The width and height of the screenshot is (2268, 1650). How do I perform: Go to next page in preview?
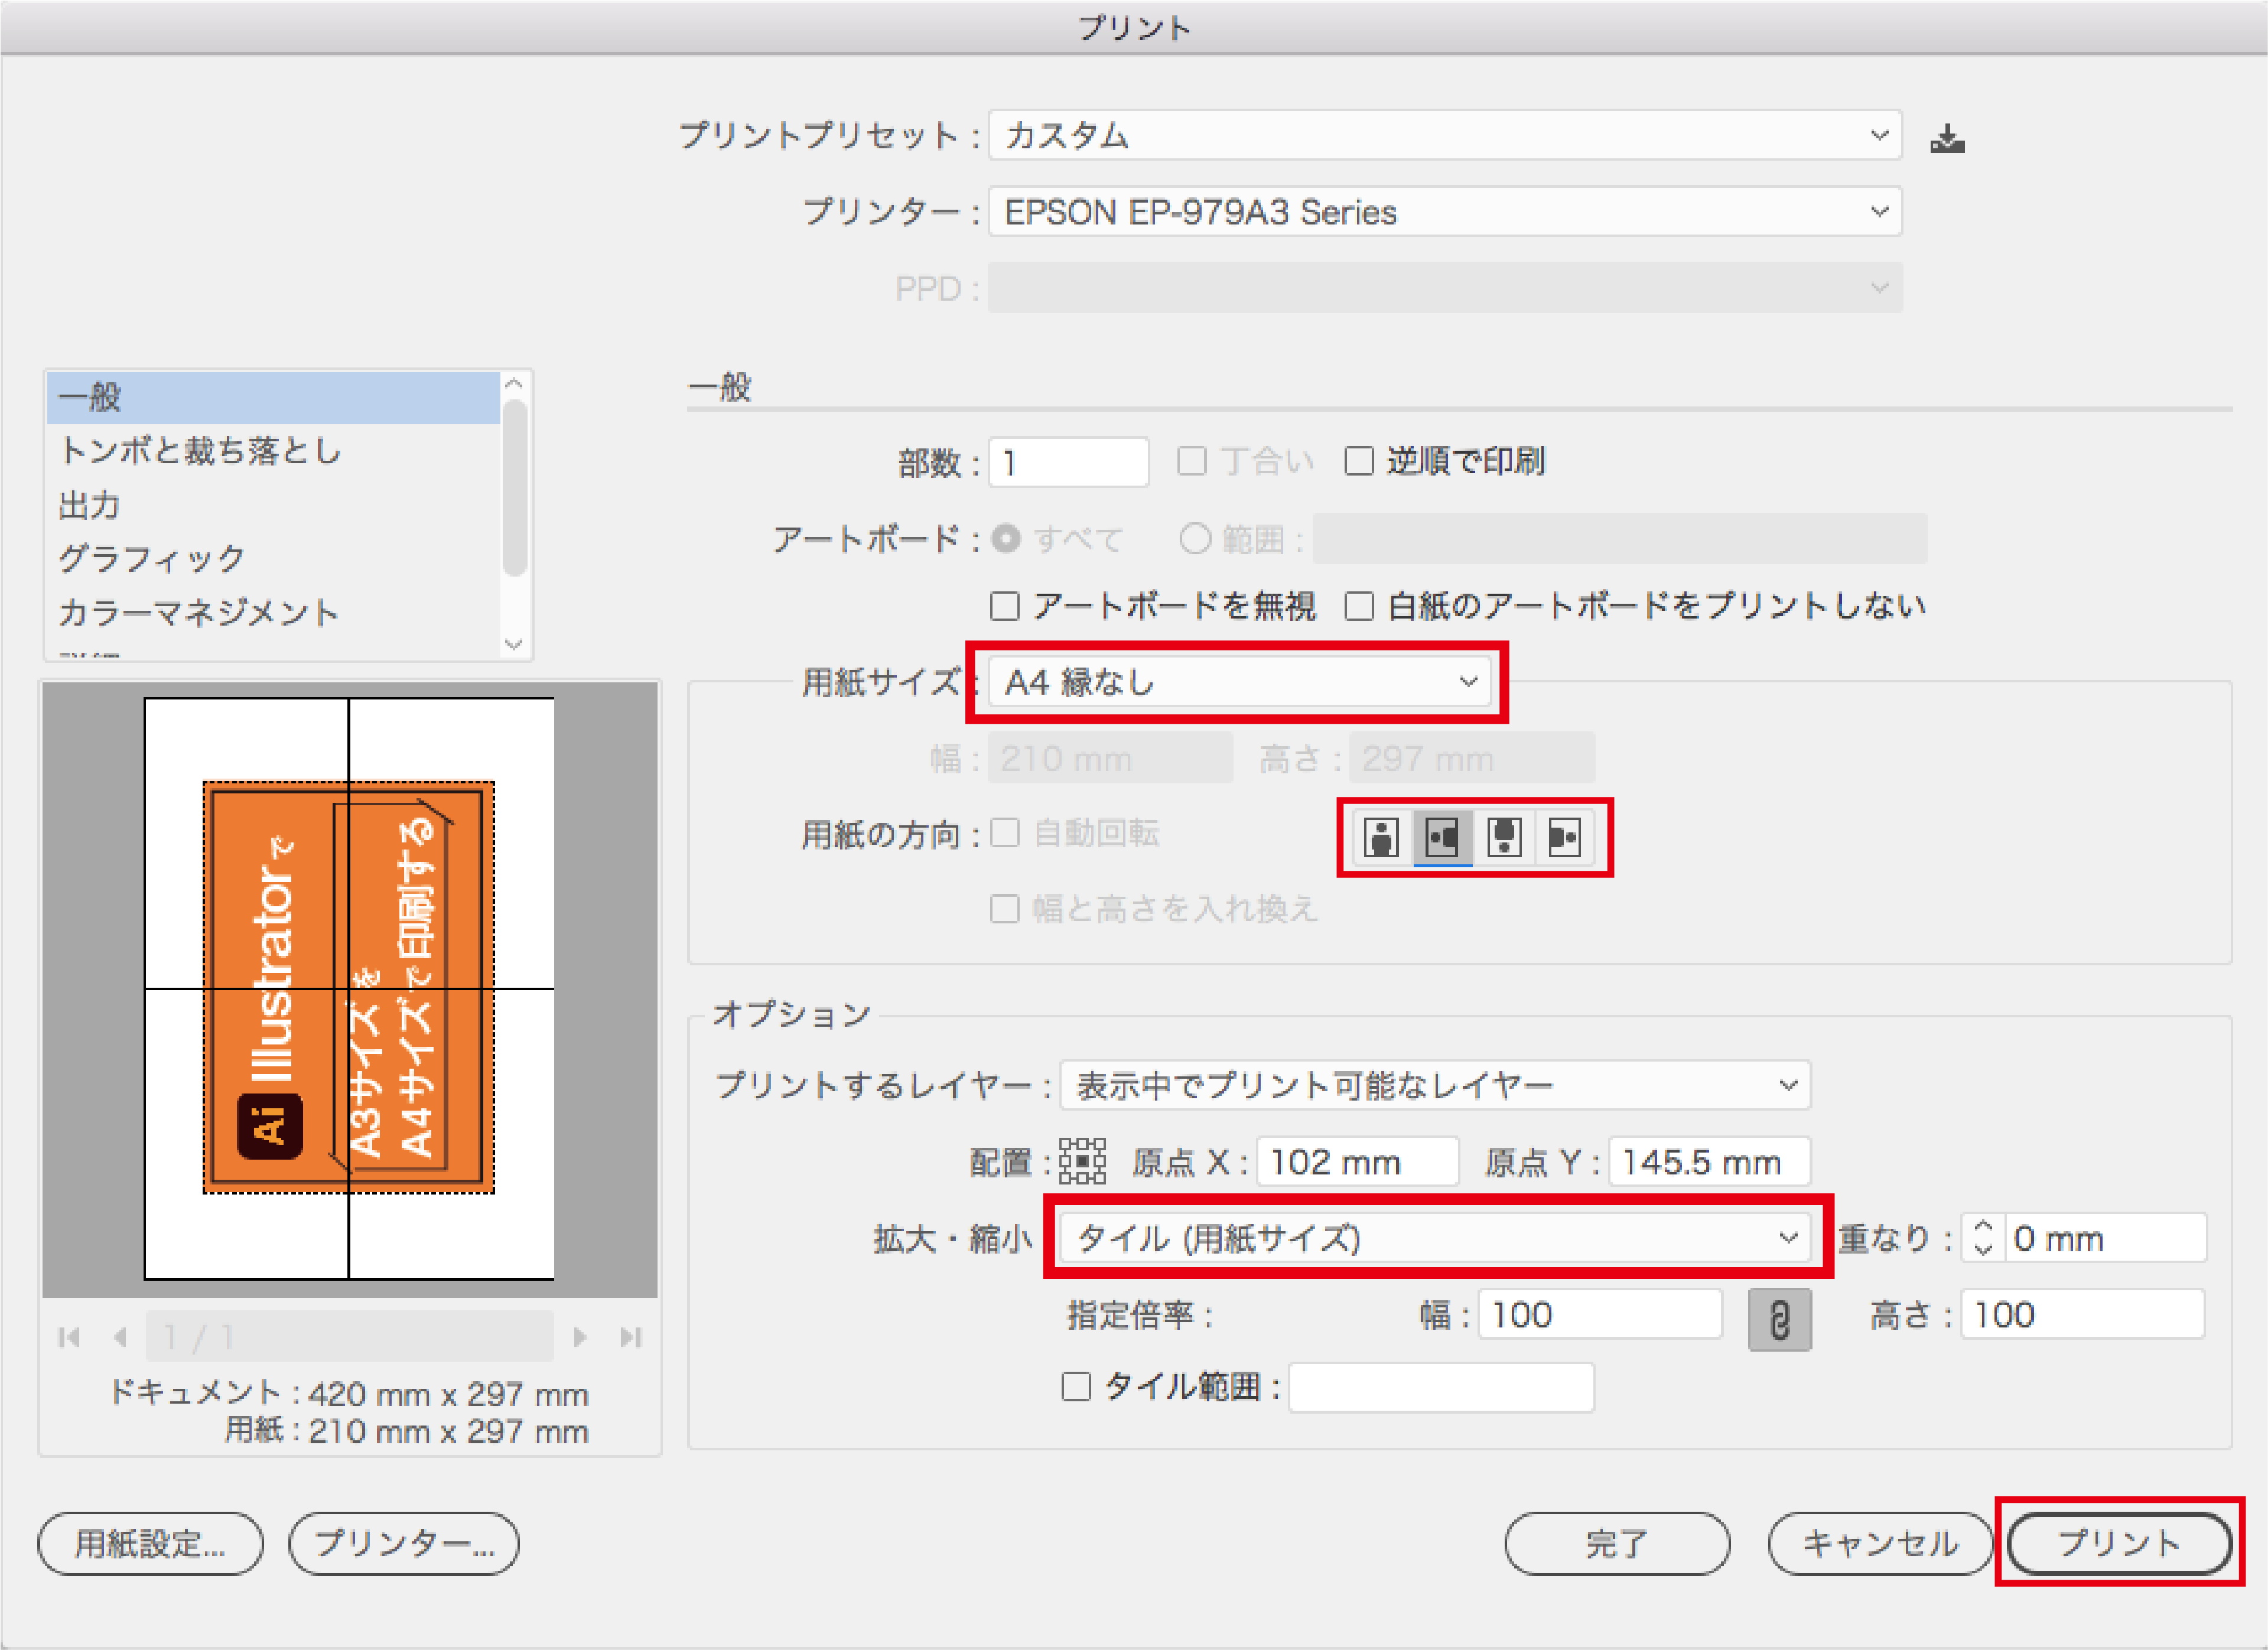580,1337
